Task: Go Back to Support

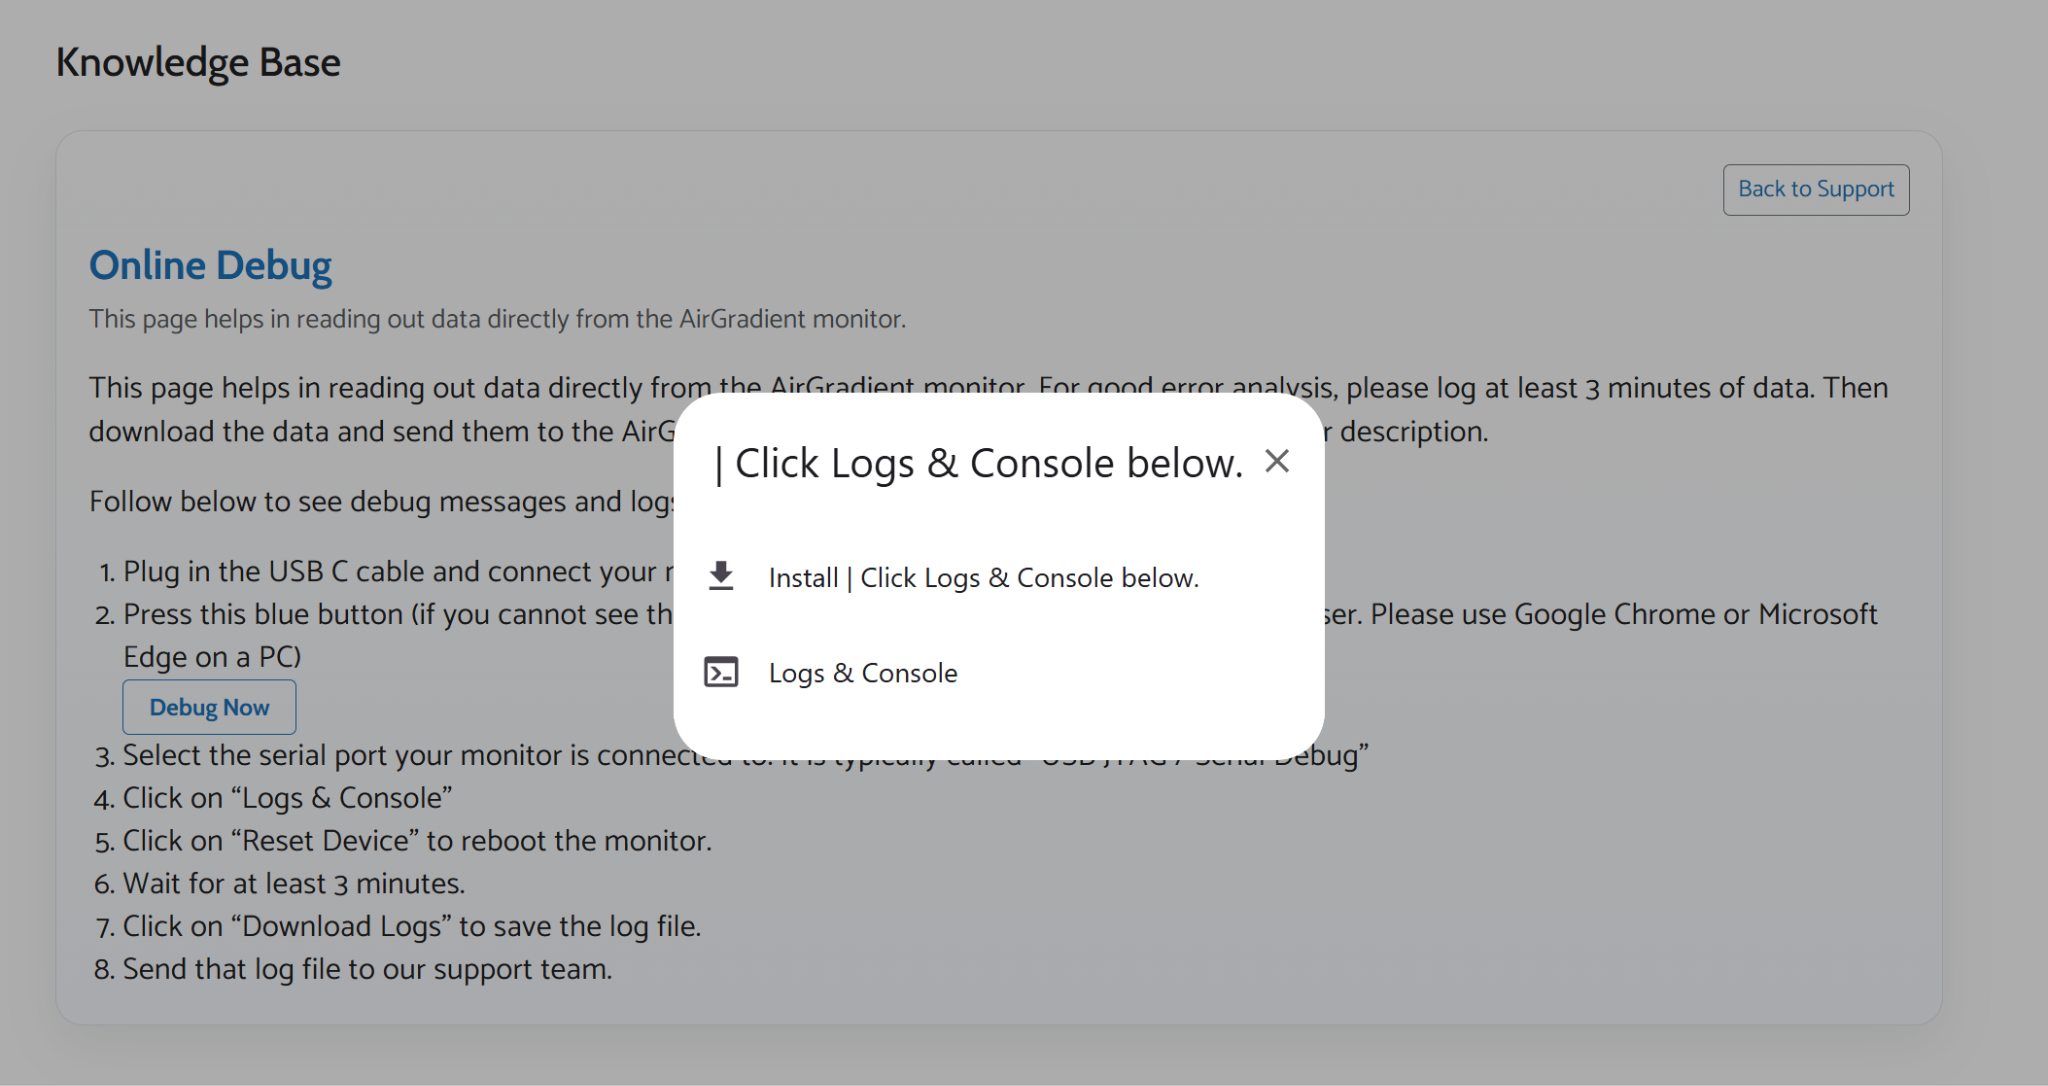Action: coord(1815,190)
